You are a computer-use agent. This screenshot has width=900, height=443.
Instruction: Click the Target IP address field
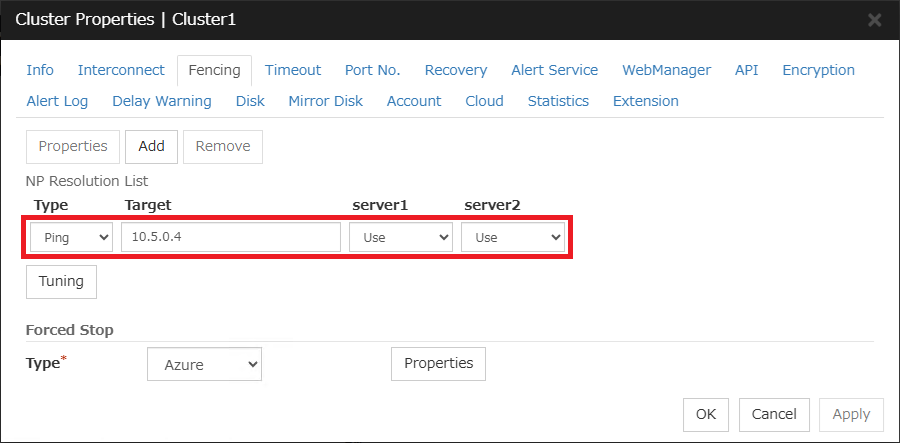point(231,237)
